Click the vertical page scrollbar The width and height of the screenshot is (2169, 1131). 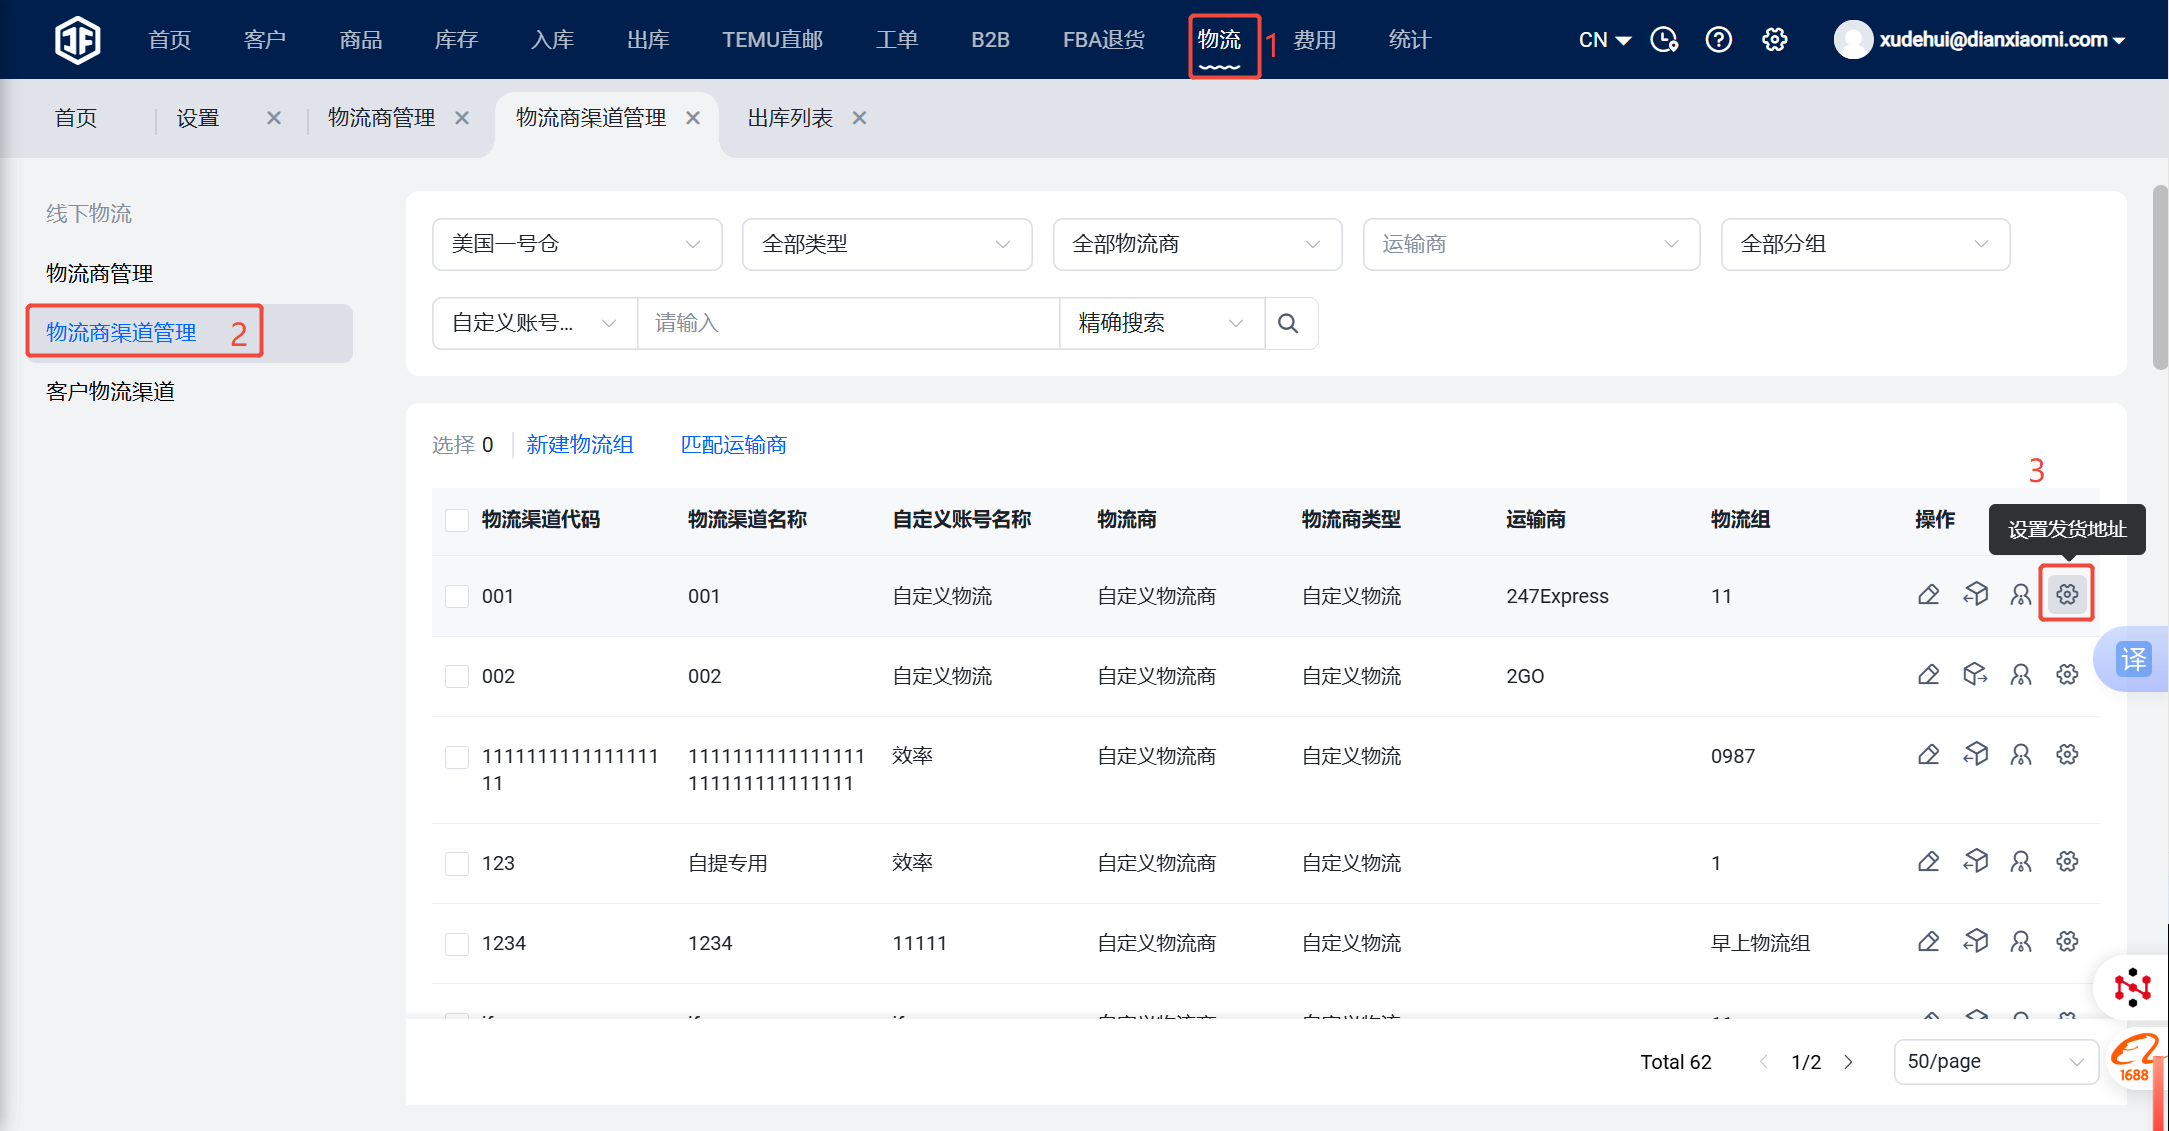click(2160, 278)
